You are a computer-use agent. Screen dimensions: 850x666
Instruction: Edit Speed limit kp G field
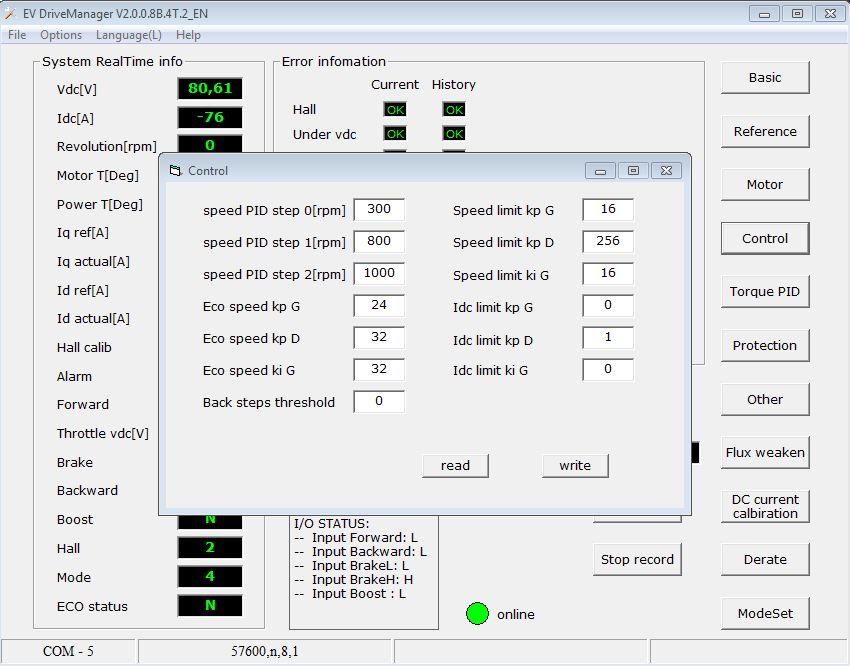608,209
